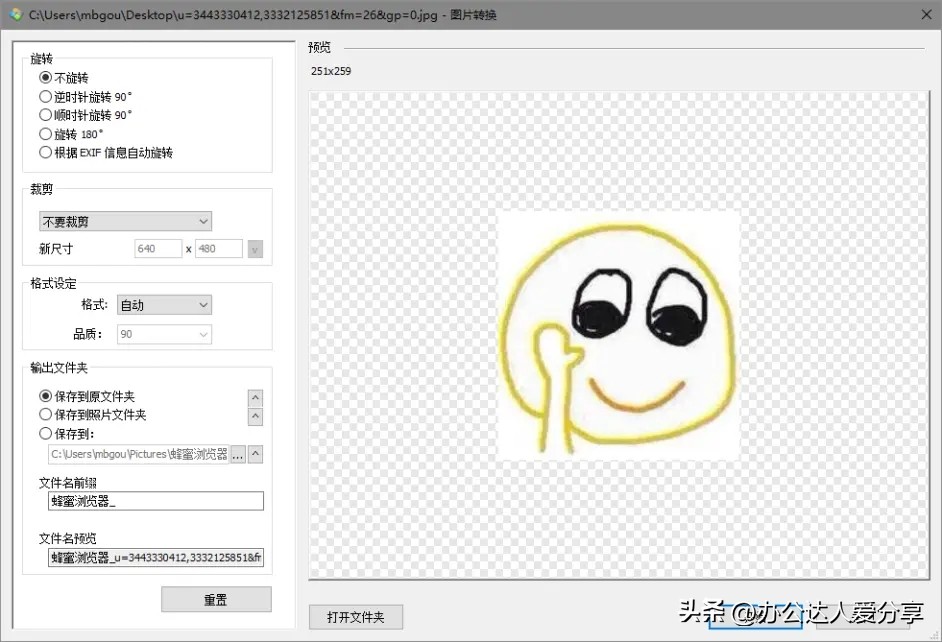This screenshot has width=942, height=642.
Task: Open the 品质 value combo box
Action: tap(163, 333)
